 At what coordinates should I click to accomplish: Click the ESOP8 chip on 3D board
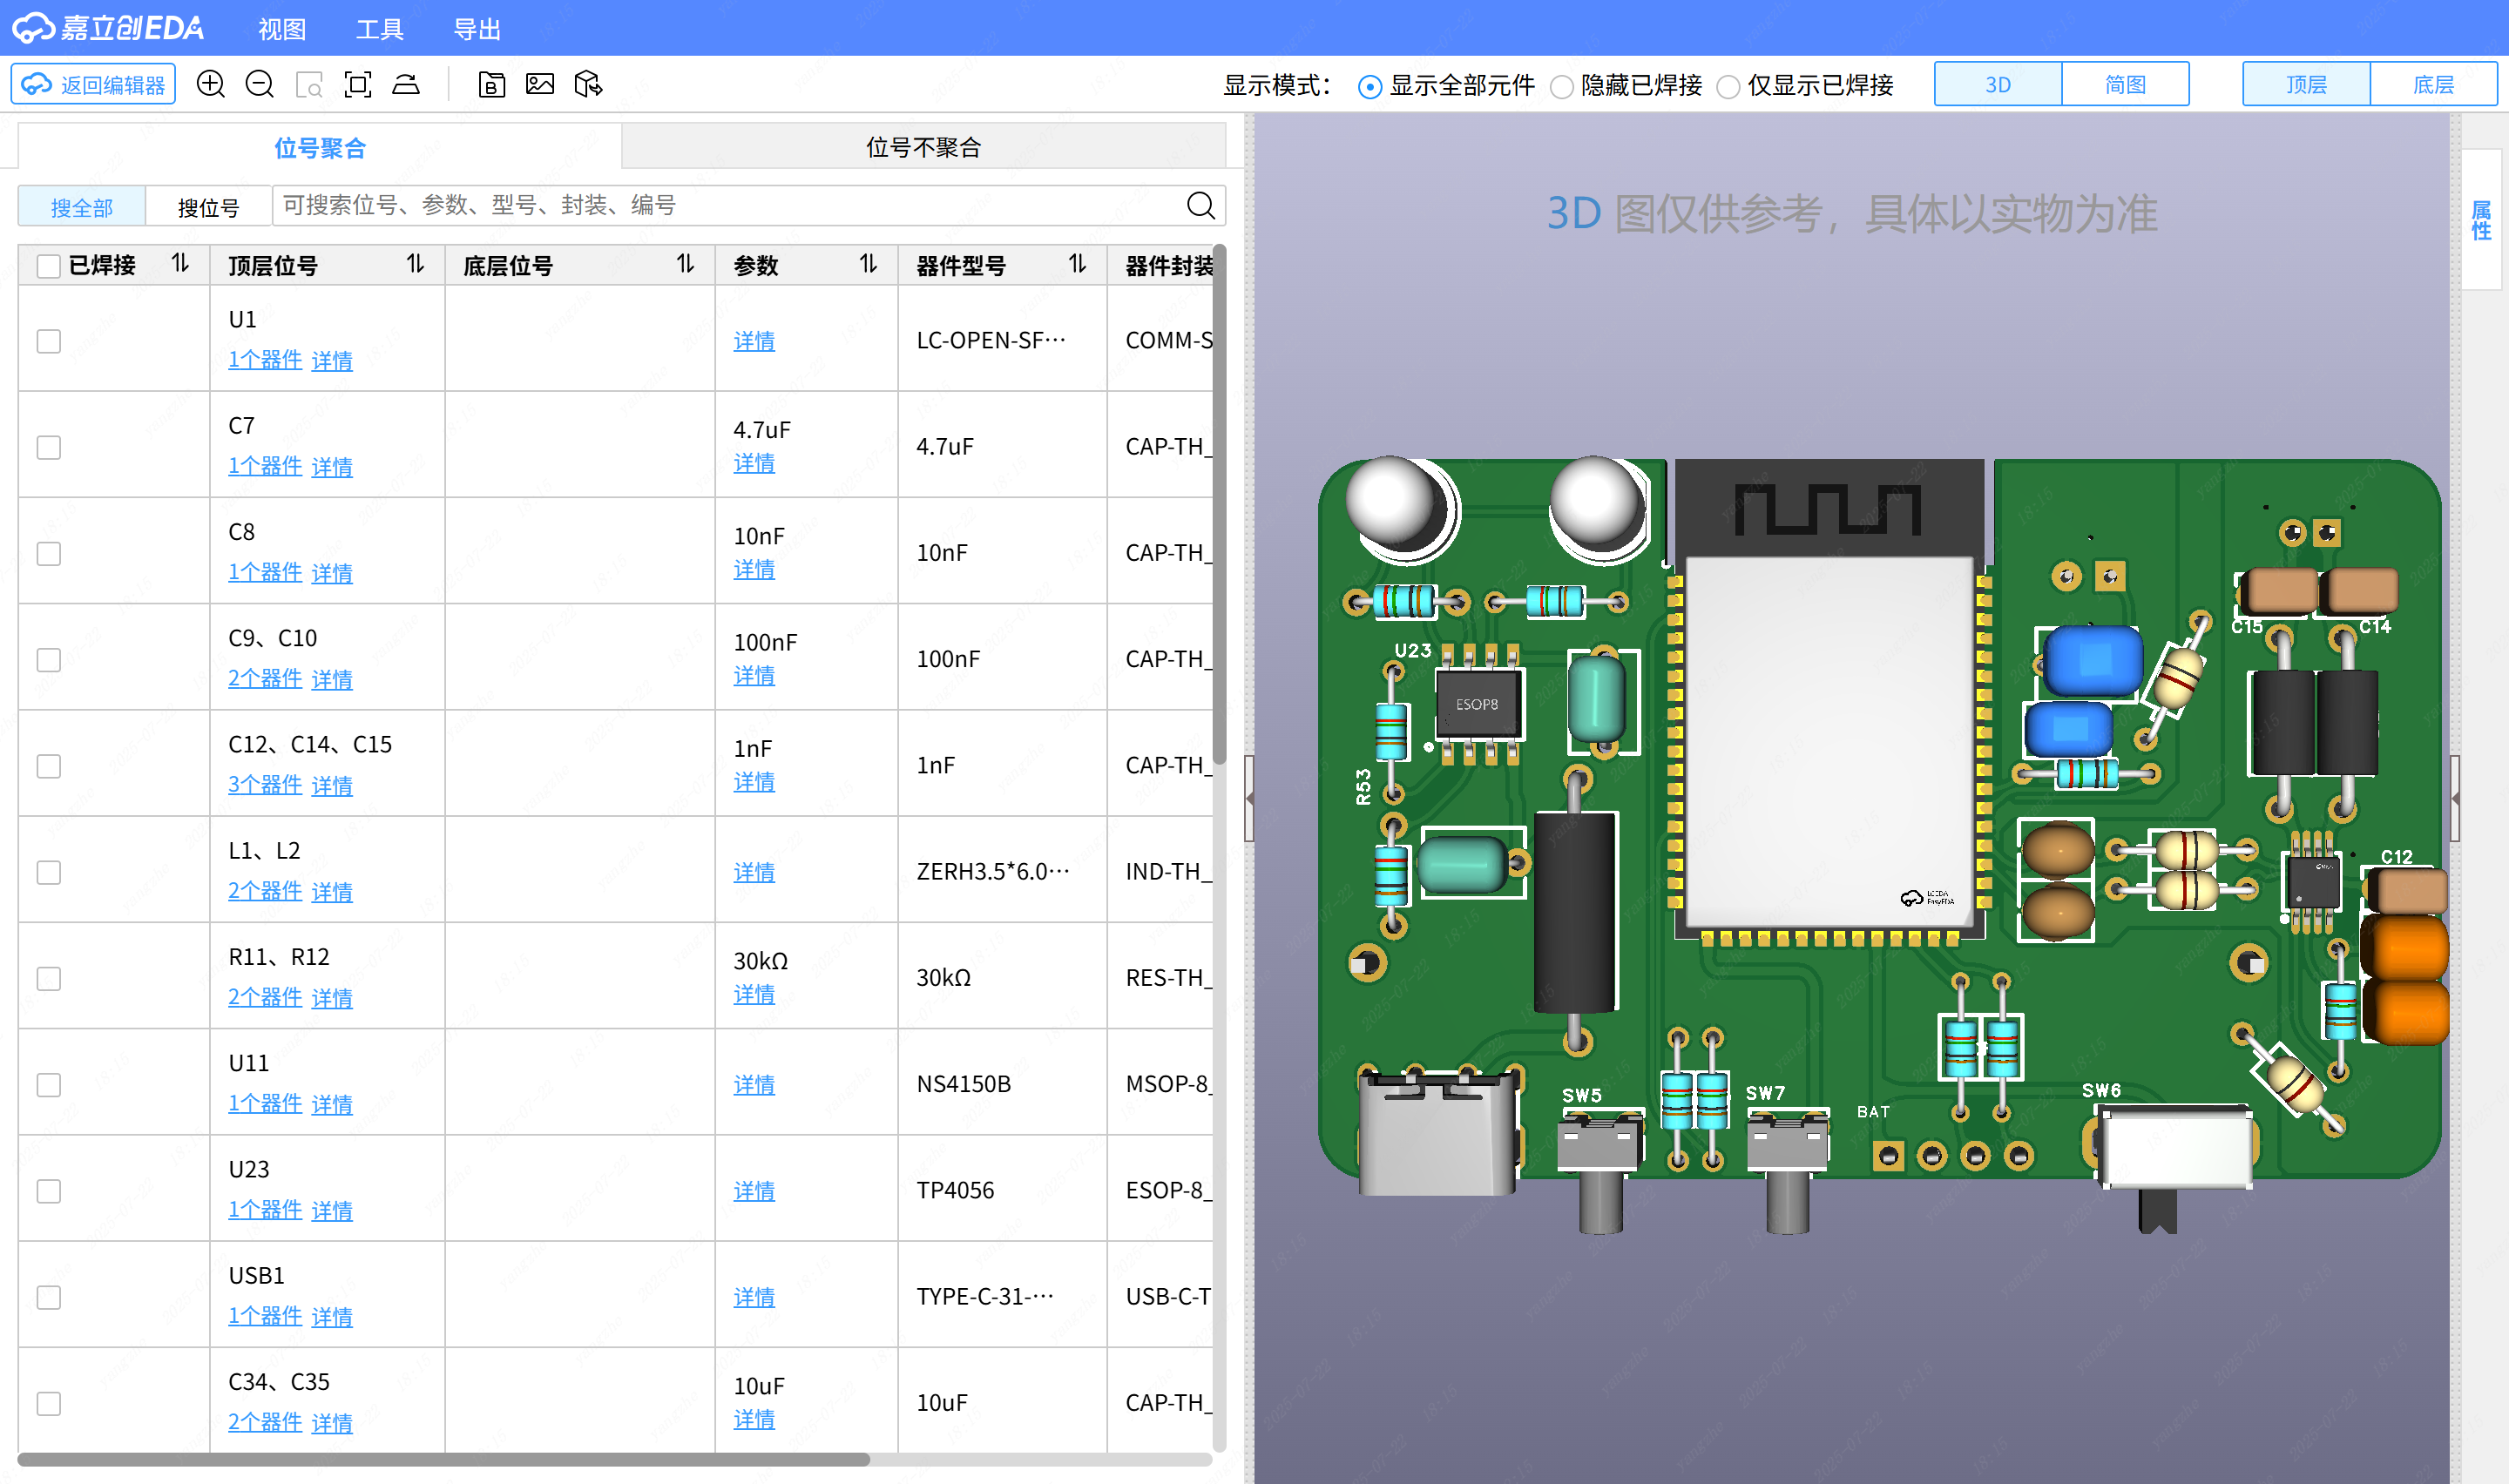(x=1478, y=705)
